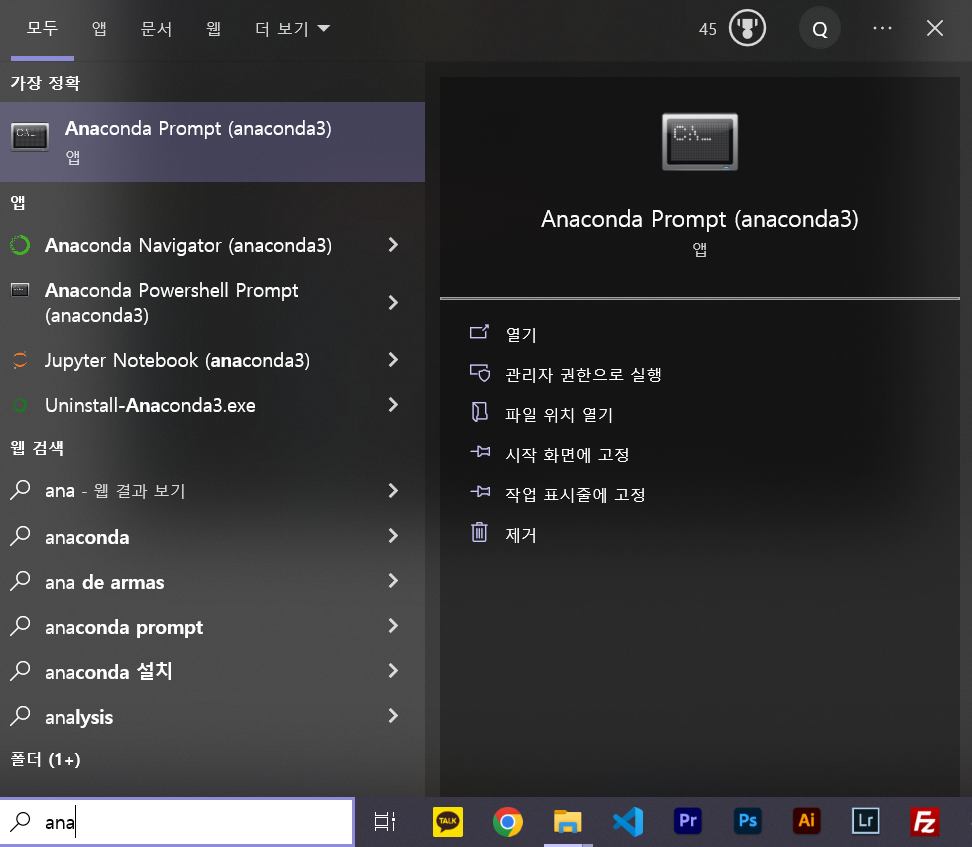This screenshot has width=972, height=847.
Task: Expand 'ana - 웹 결과 보기' arrow
Action: (x=393, y=490)
